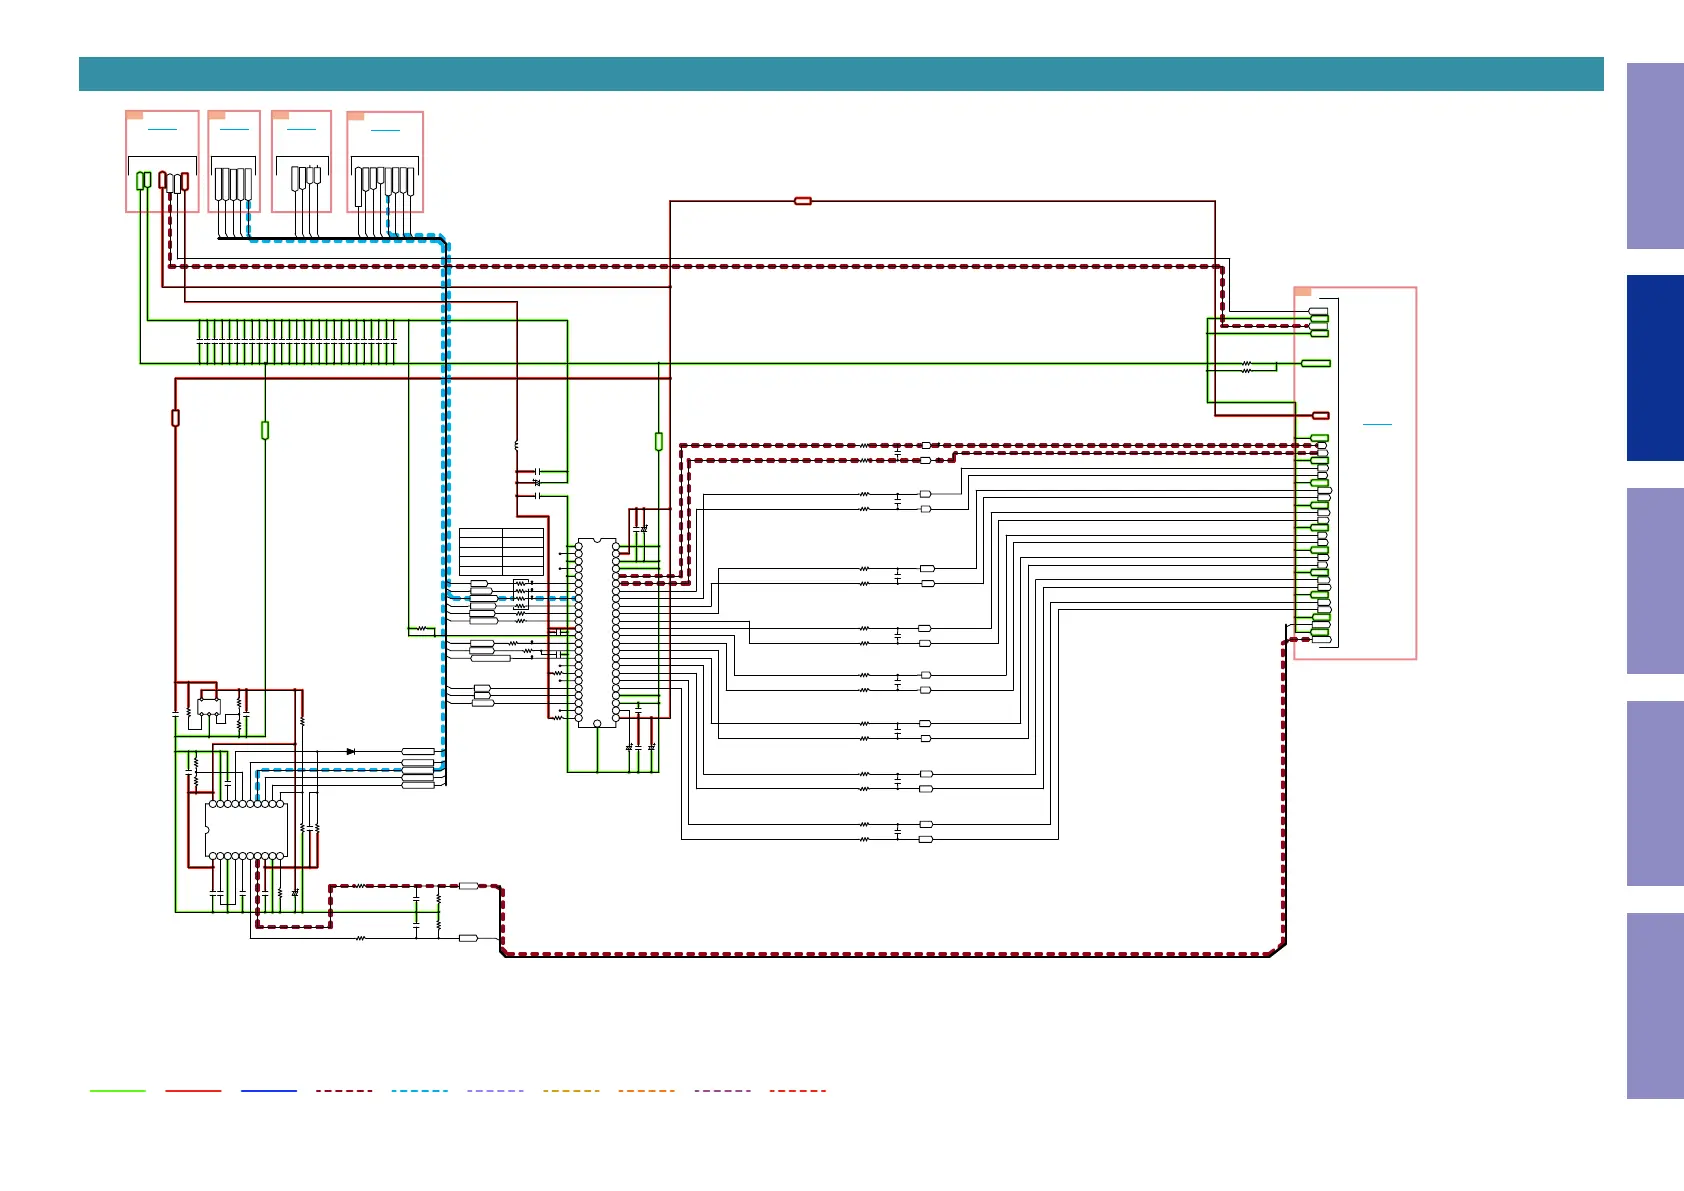Select the wide IC chip at lower left
Viewport: 1684px width, 1191px height.
pyautogui.click(x=246, y=830)
